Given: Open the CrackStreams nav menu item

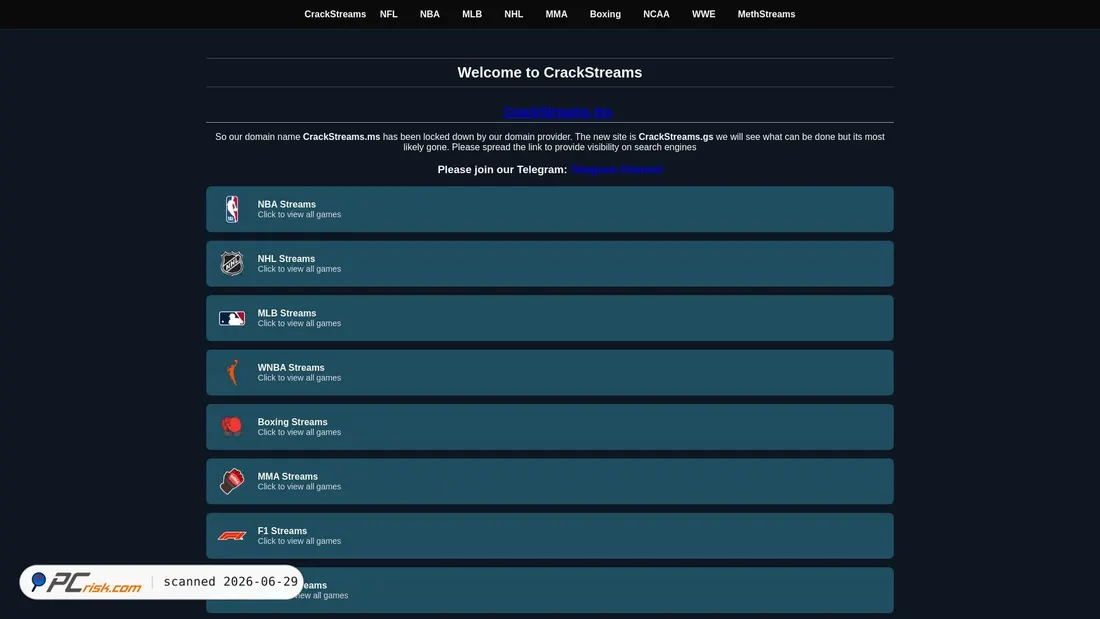Looking at the screenshot, I should pyautogui.click(x=335, y=14).
